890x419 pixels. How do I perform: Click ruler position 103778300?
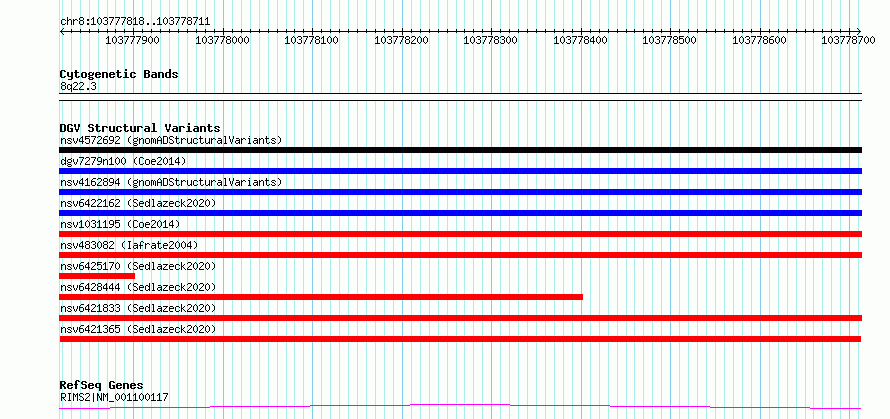[491, 40]
